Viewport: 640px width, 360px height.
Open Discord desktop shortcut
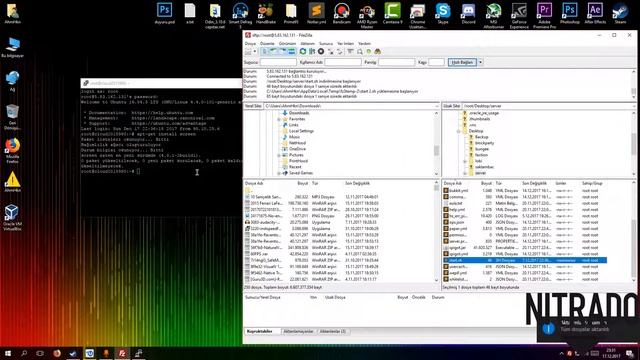[468, 14]
